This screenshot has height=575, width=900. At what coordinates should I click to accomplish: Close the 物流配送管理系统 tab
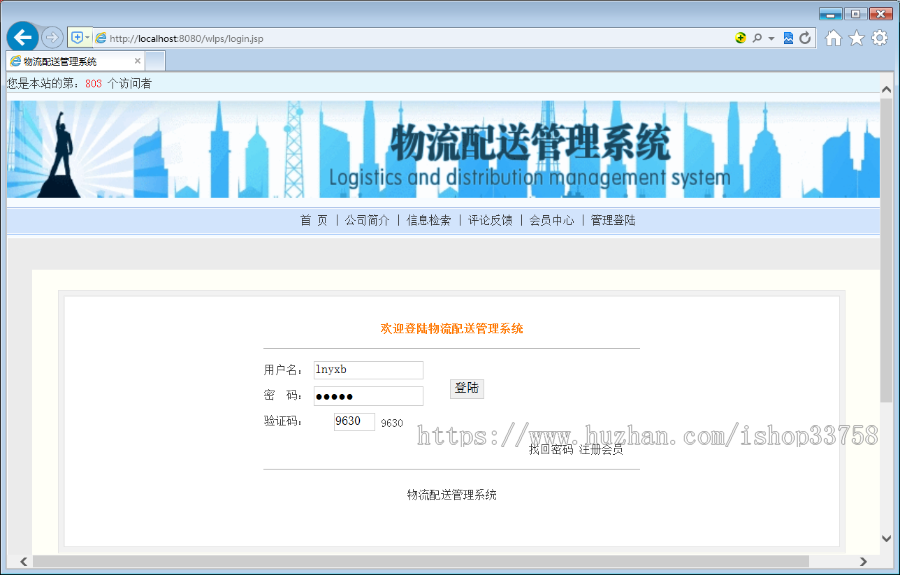click(x=137, y=61)
